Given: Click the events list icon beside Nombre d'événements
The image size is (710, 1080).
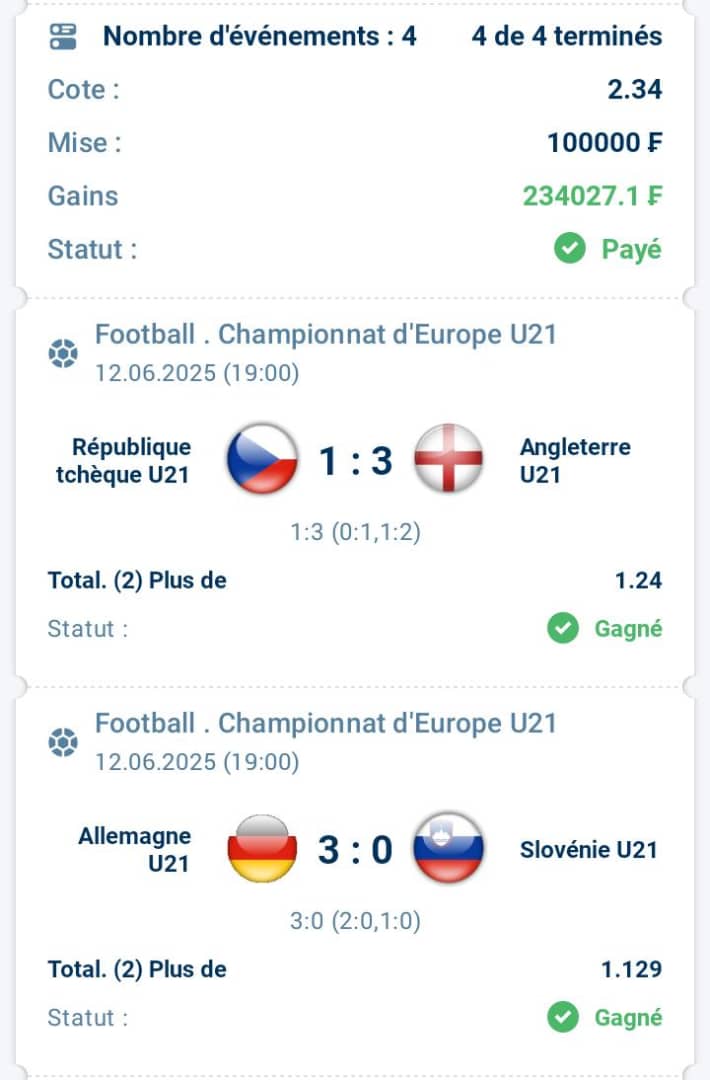Looking at the screenshot, I should click(x=63, y=37).
